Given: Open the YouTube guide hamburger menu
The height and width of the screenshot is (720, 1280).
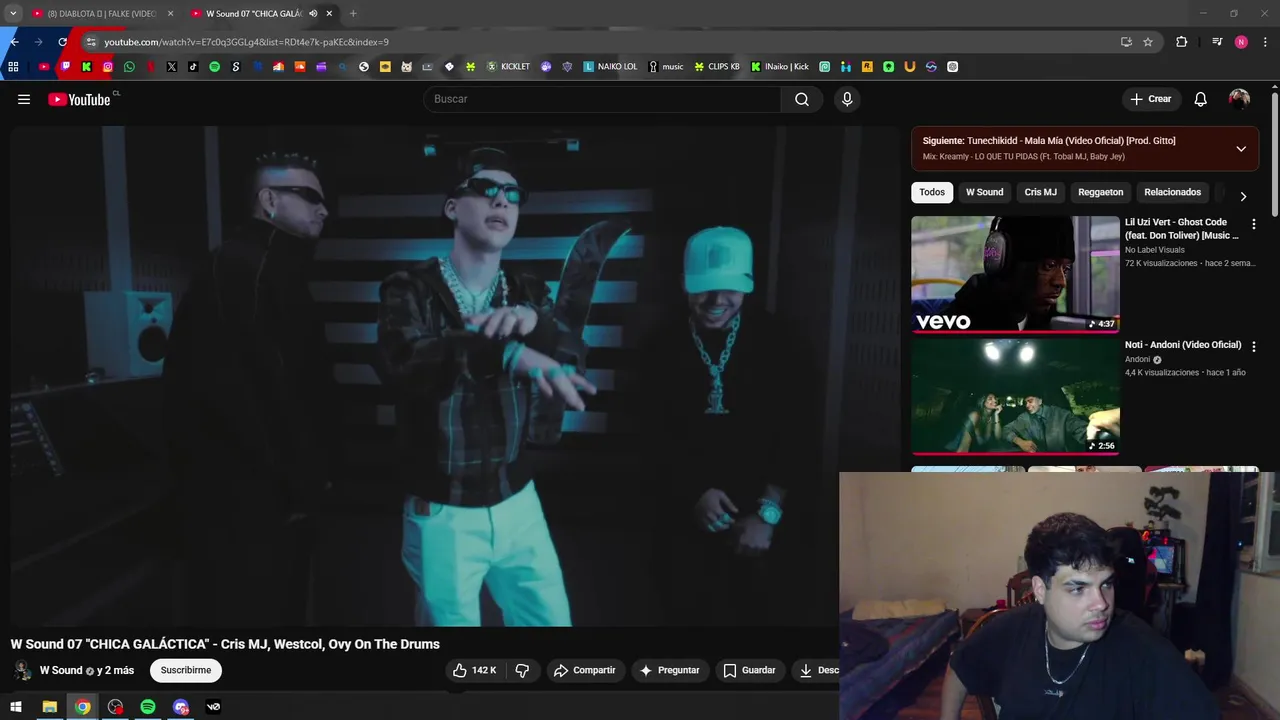Looking at the screenshot, I should [x=24, y=99].
